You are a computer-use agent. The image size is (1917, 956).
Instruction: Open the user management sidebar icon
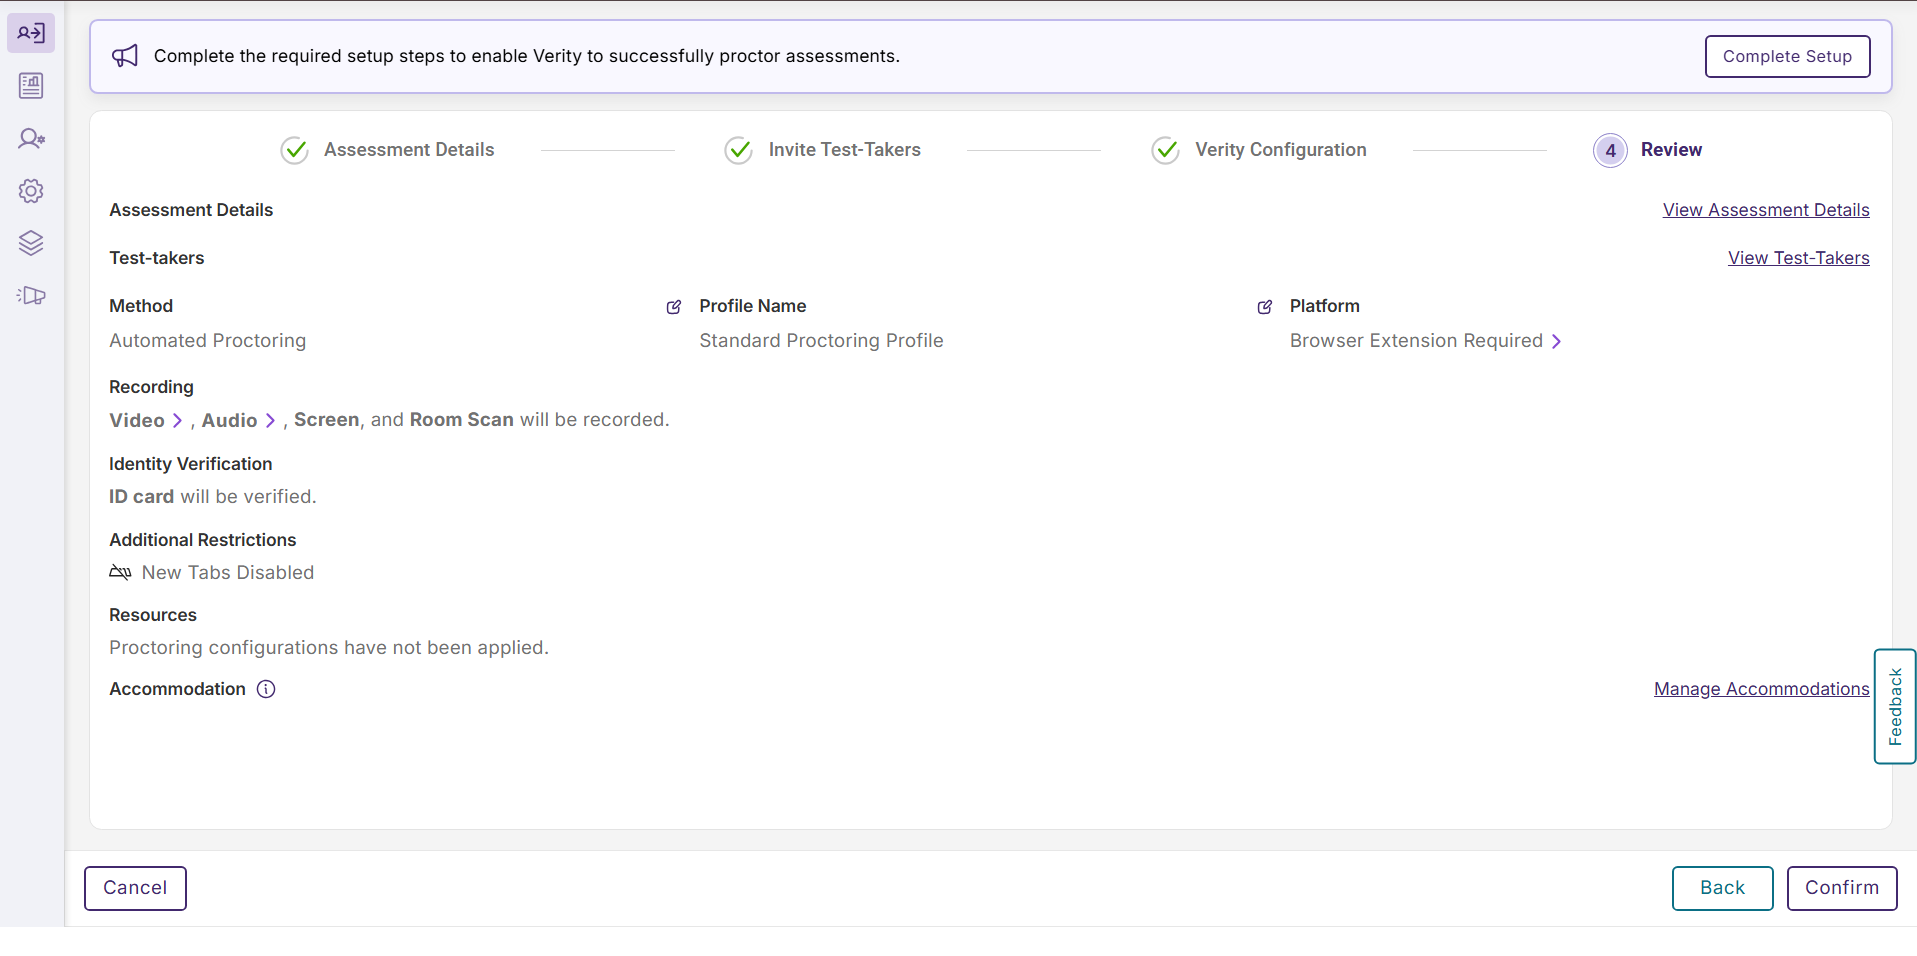[x=31, y=139]
